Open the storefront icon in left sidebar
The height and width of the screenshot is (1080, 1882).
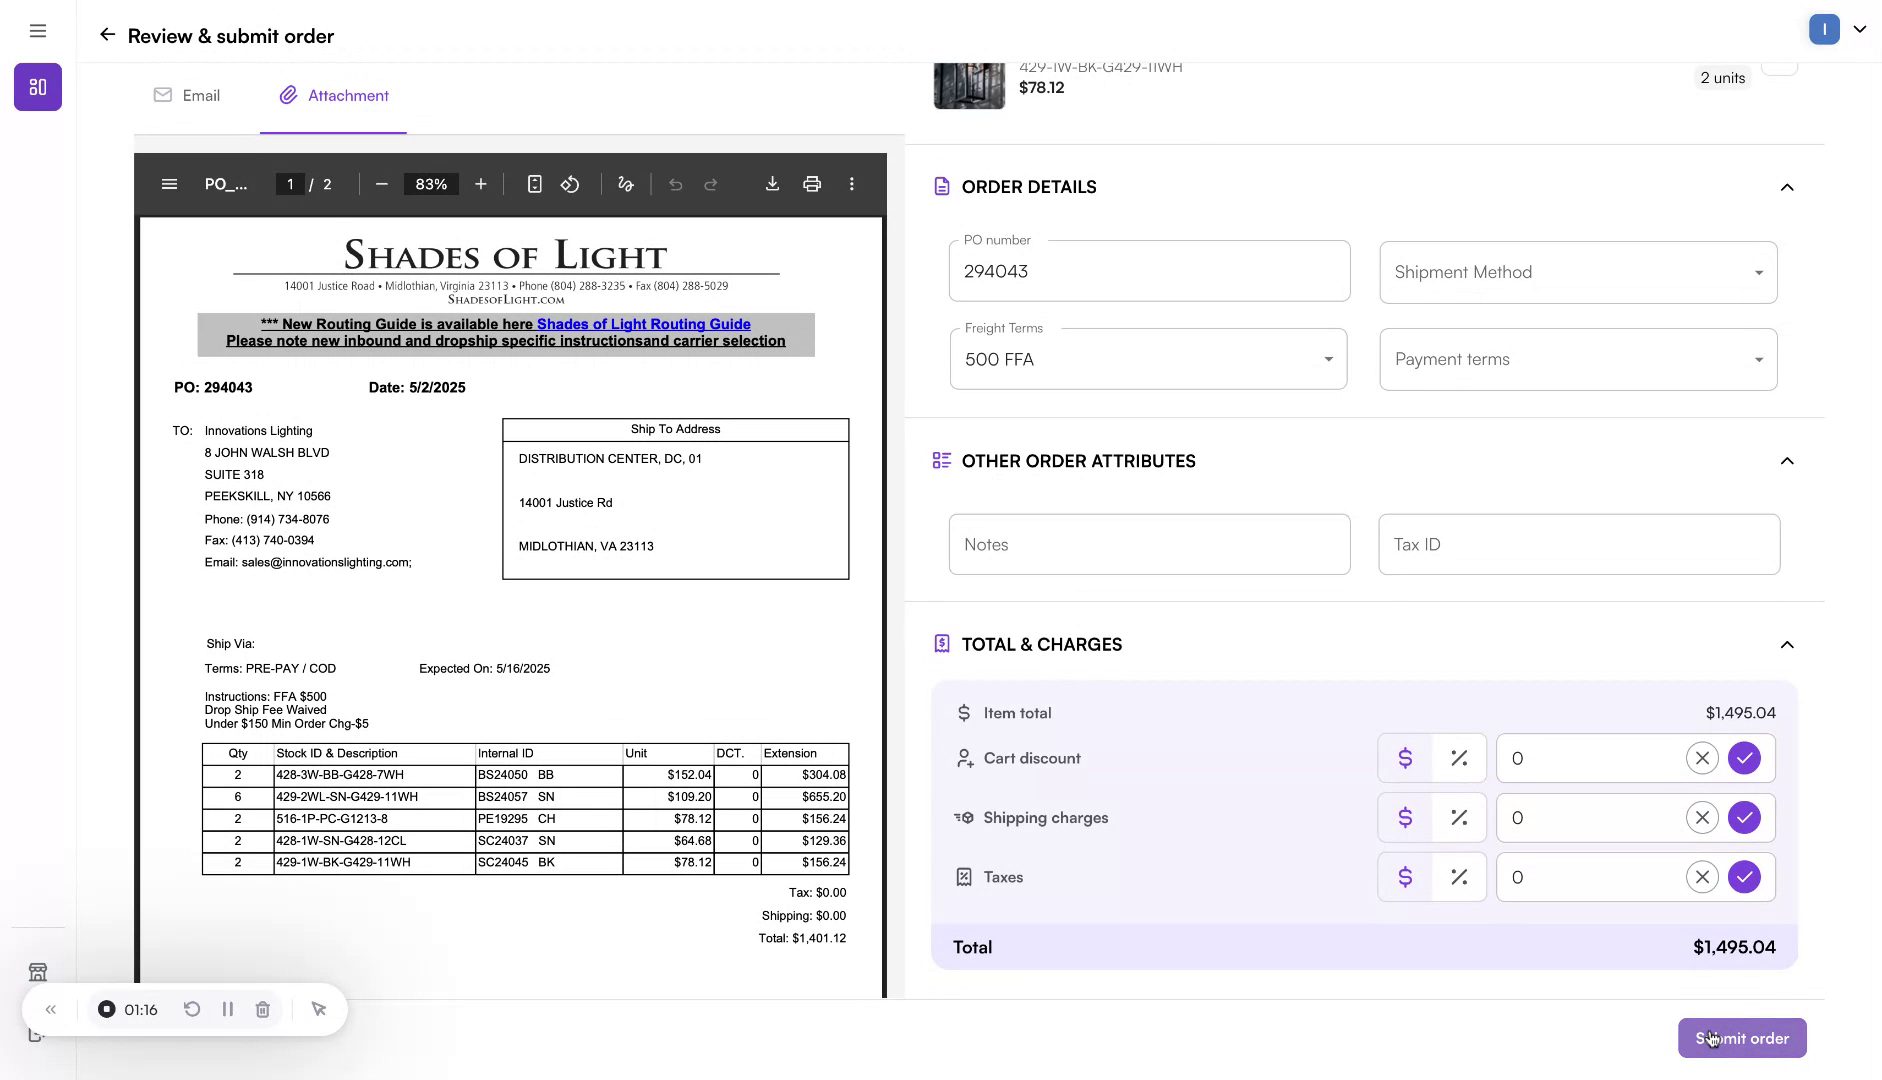[x=38, y=971]
